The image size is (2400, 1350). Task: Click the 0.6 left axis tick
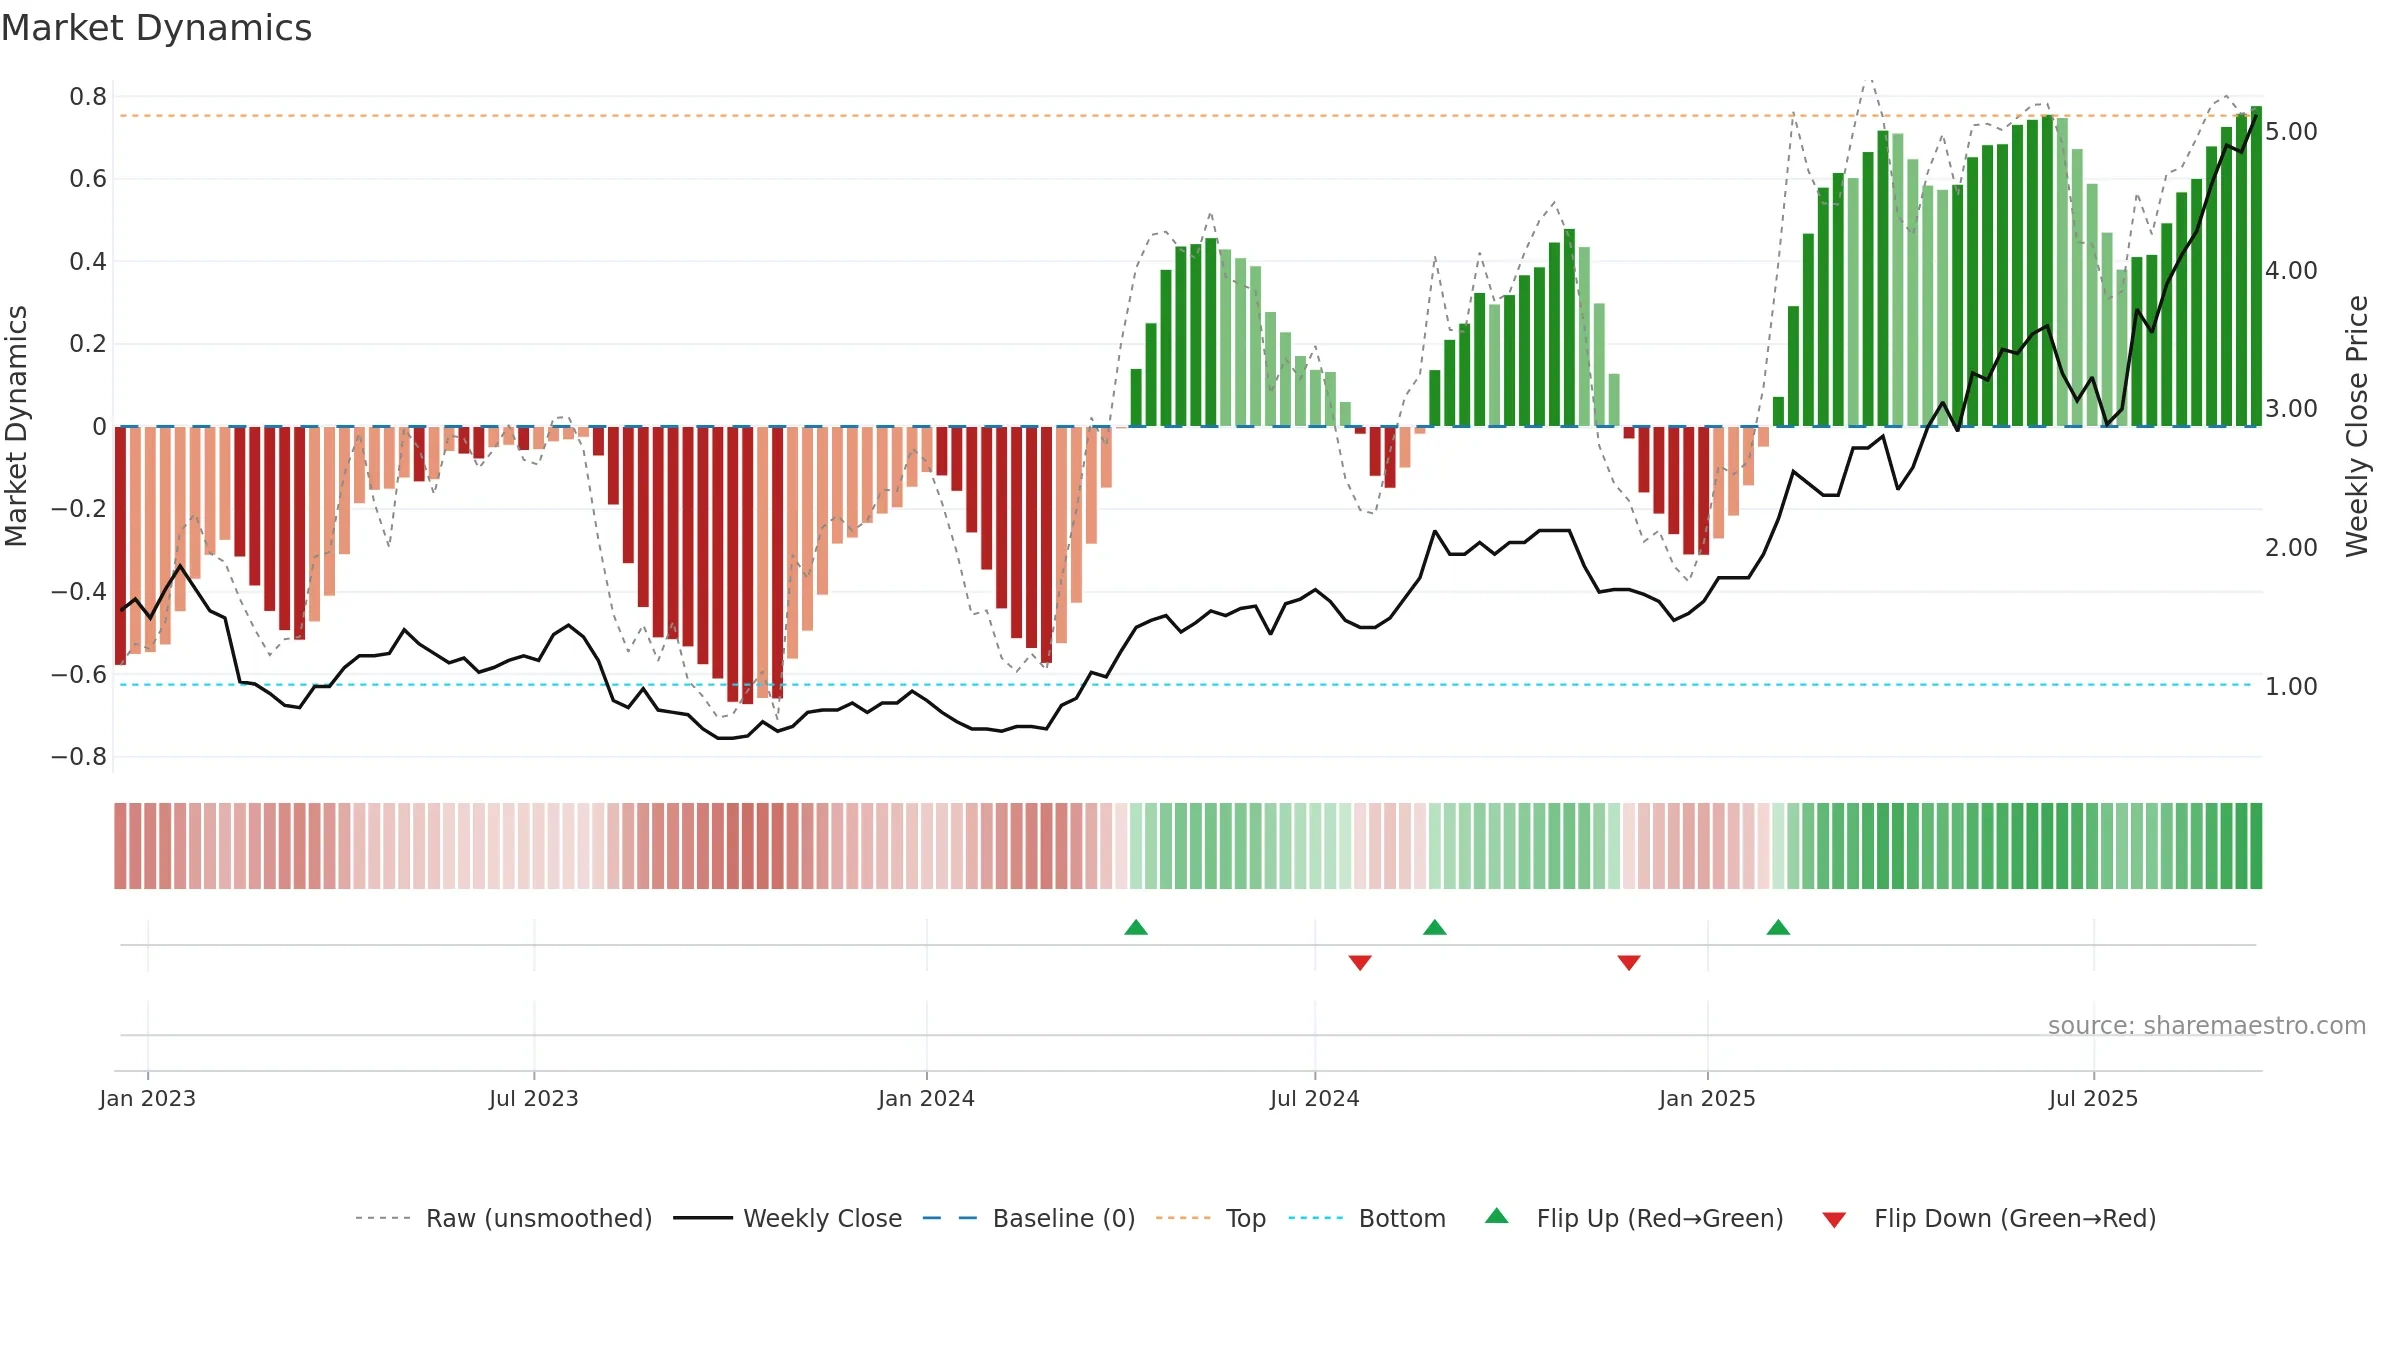click(88, 179)
